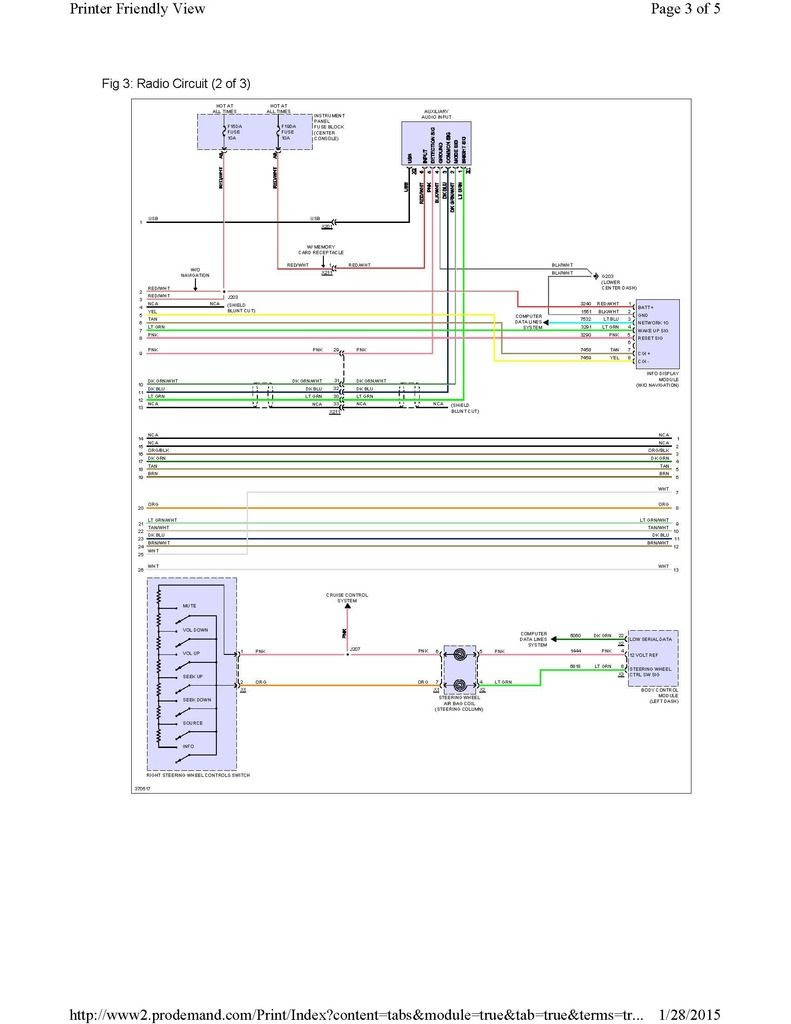Click the 'VOL DOWN' switch label
The image size is (791, 1024).
click(195, 630)
